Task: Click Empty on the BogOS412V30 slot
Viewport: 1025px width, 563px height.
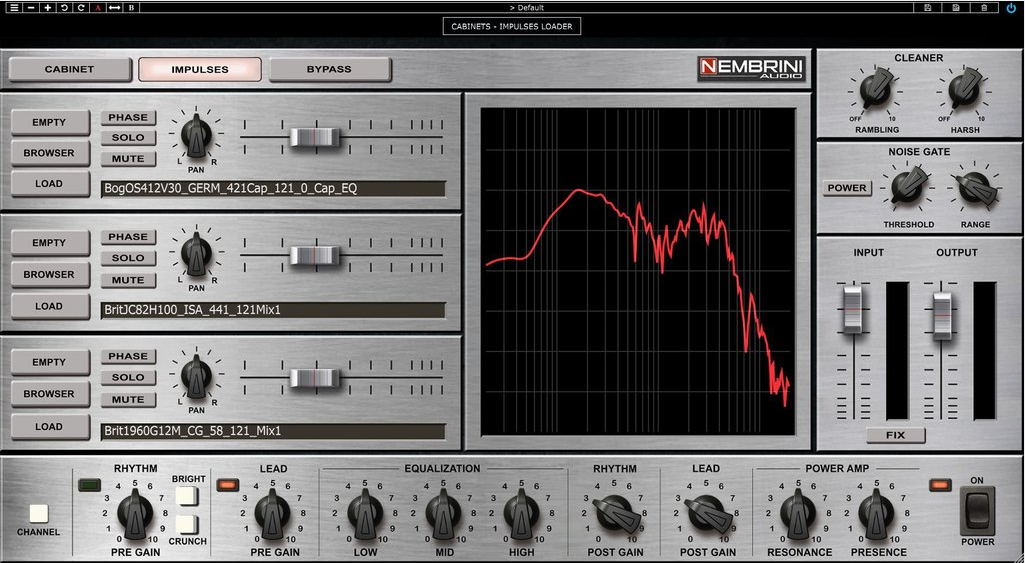Action: (50, 123)
